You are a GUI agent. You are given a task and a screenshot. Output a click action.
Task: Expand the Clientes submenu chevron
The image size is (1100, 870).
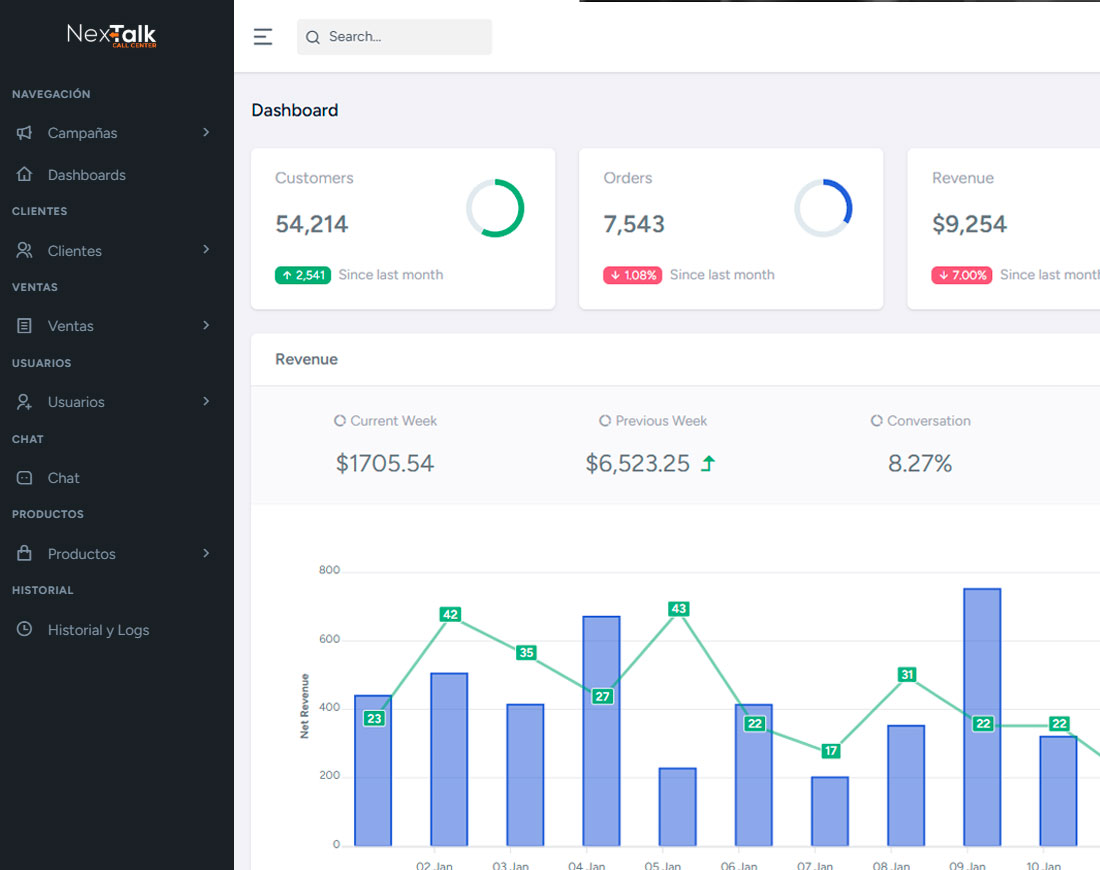pyautogui.click(x=206, y=249)
